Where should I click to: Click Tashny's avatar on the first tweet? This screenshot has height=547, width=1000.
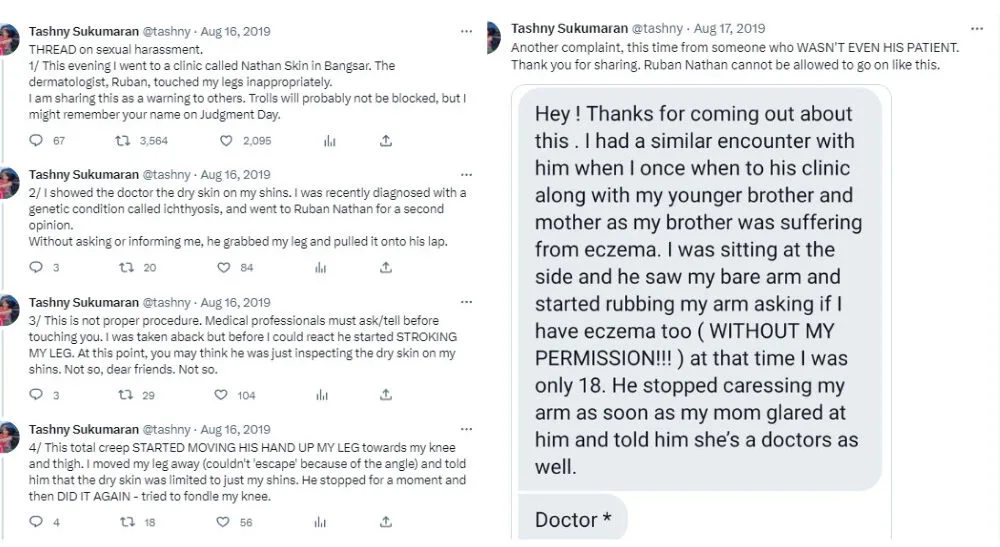tap(11, 42)
